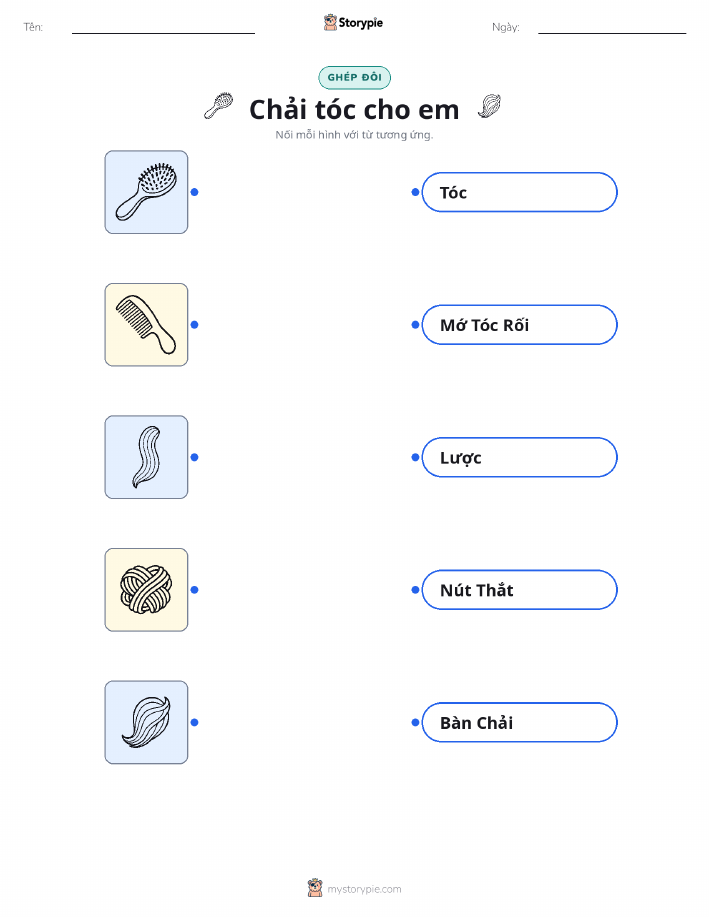Pick the Bàn Chải word box
The width and height of the screenshot is (709, 917).
click(519, 722)
